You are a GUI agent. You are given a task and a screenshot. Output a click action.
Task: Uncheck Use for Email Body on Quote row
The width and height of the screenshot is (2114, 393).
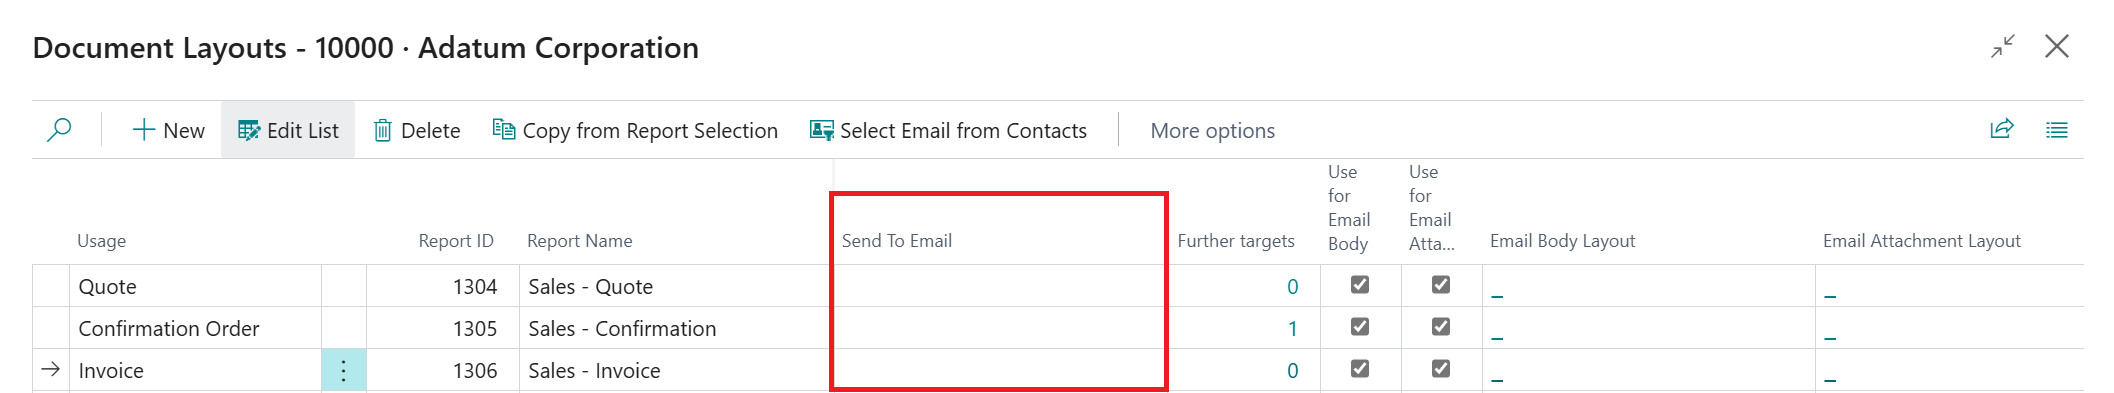point(1360,285)
